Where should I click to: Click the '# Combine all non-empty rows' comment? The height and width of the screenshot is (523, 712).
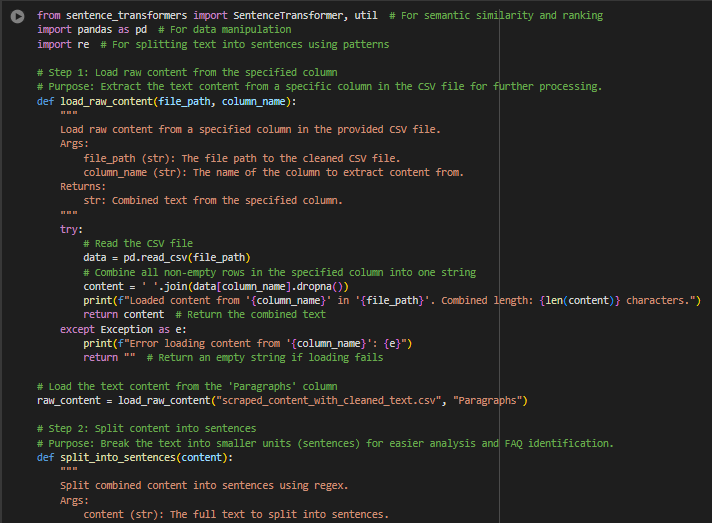[x=279, y=272]
